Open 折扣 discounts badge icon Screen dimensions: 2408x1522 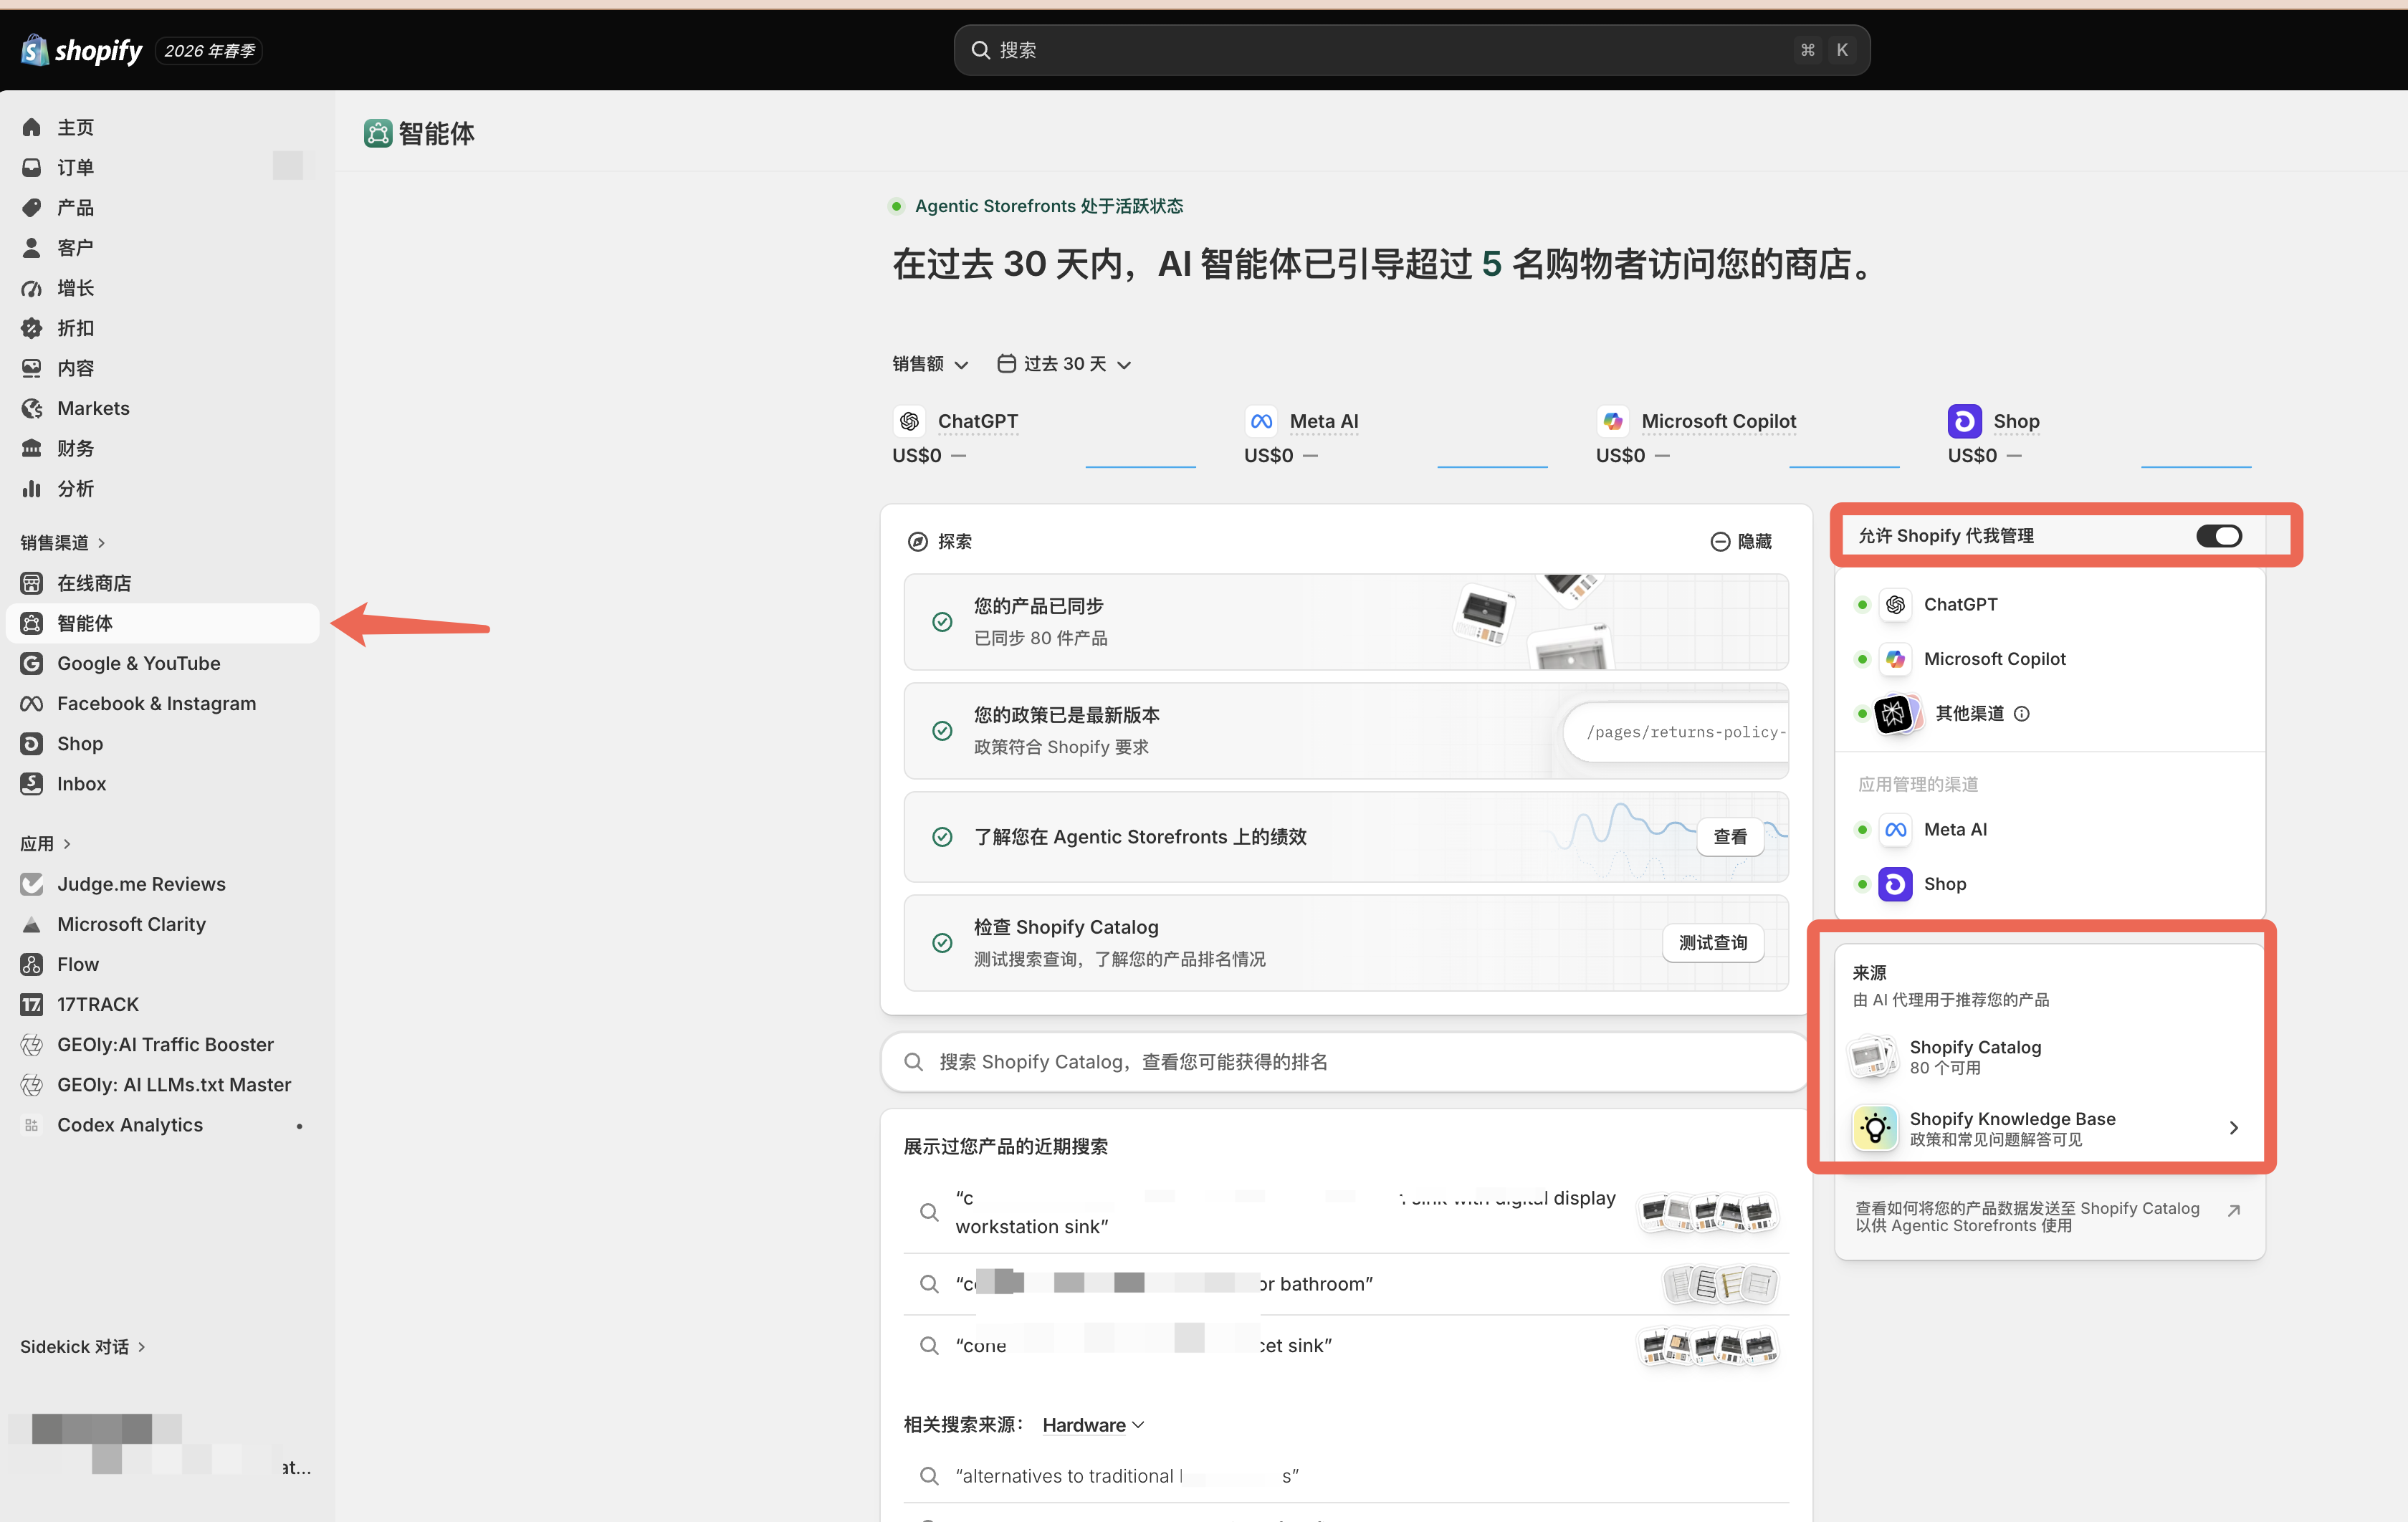[32, 328]
